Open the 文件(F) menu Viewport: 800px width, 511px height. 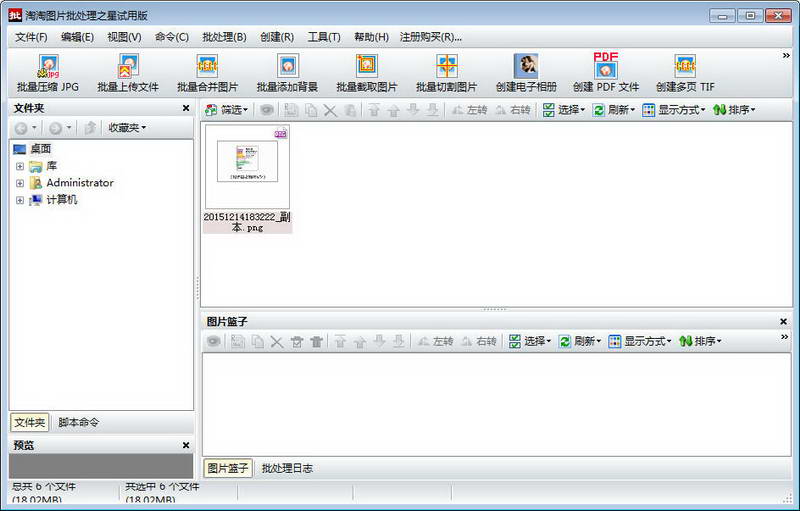31,37
